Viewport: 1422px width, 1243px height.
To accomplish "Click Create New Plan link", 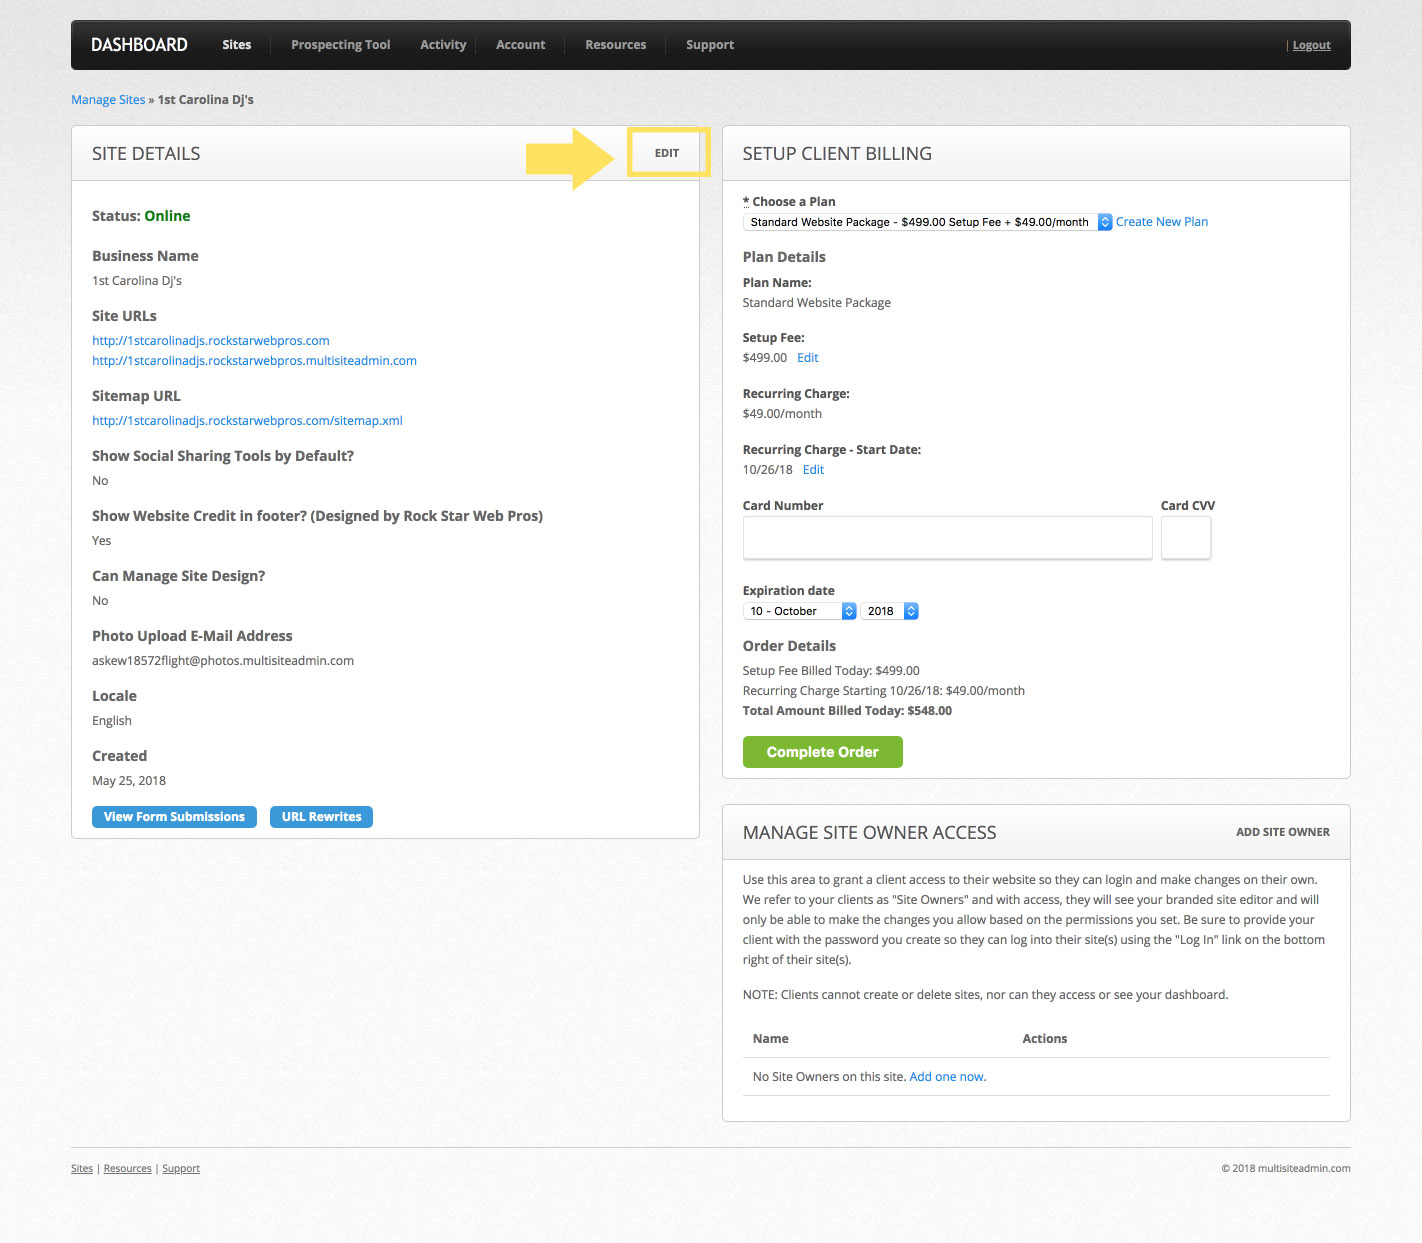I will point(1162,222).
